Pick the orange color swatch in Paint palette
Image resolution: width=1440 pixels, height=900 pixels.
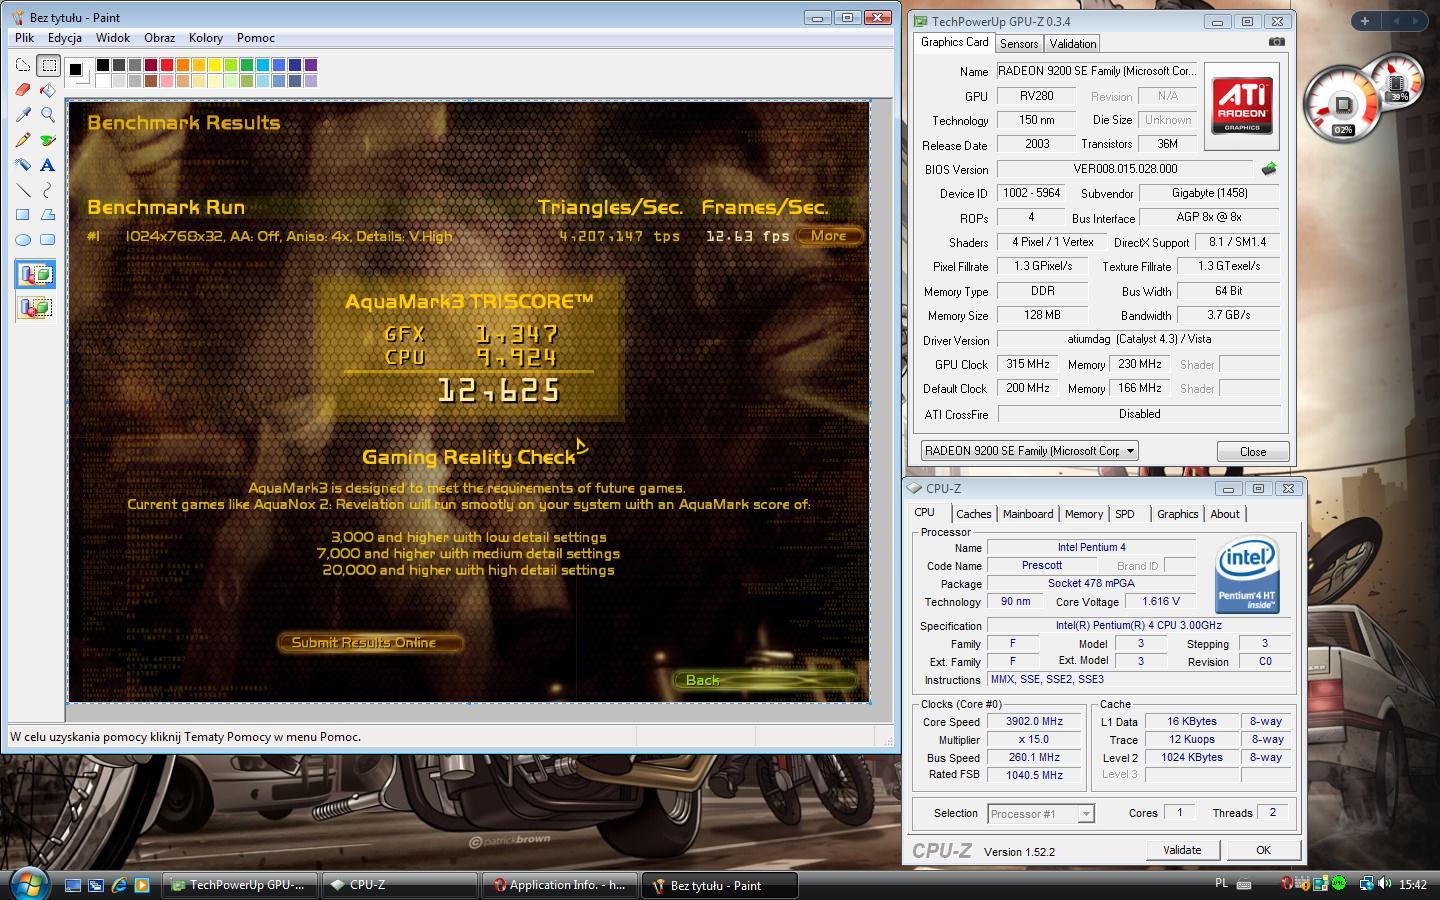(183, 65)
